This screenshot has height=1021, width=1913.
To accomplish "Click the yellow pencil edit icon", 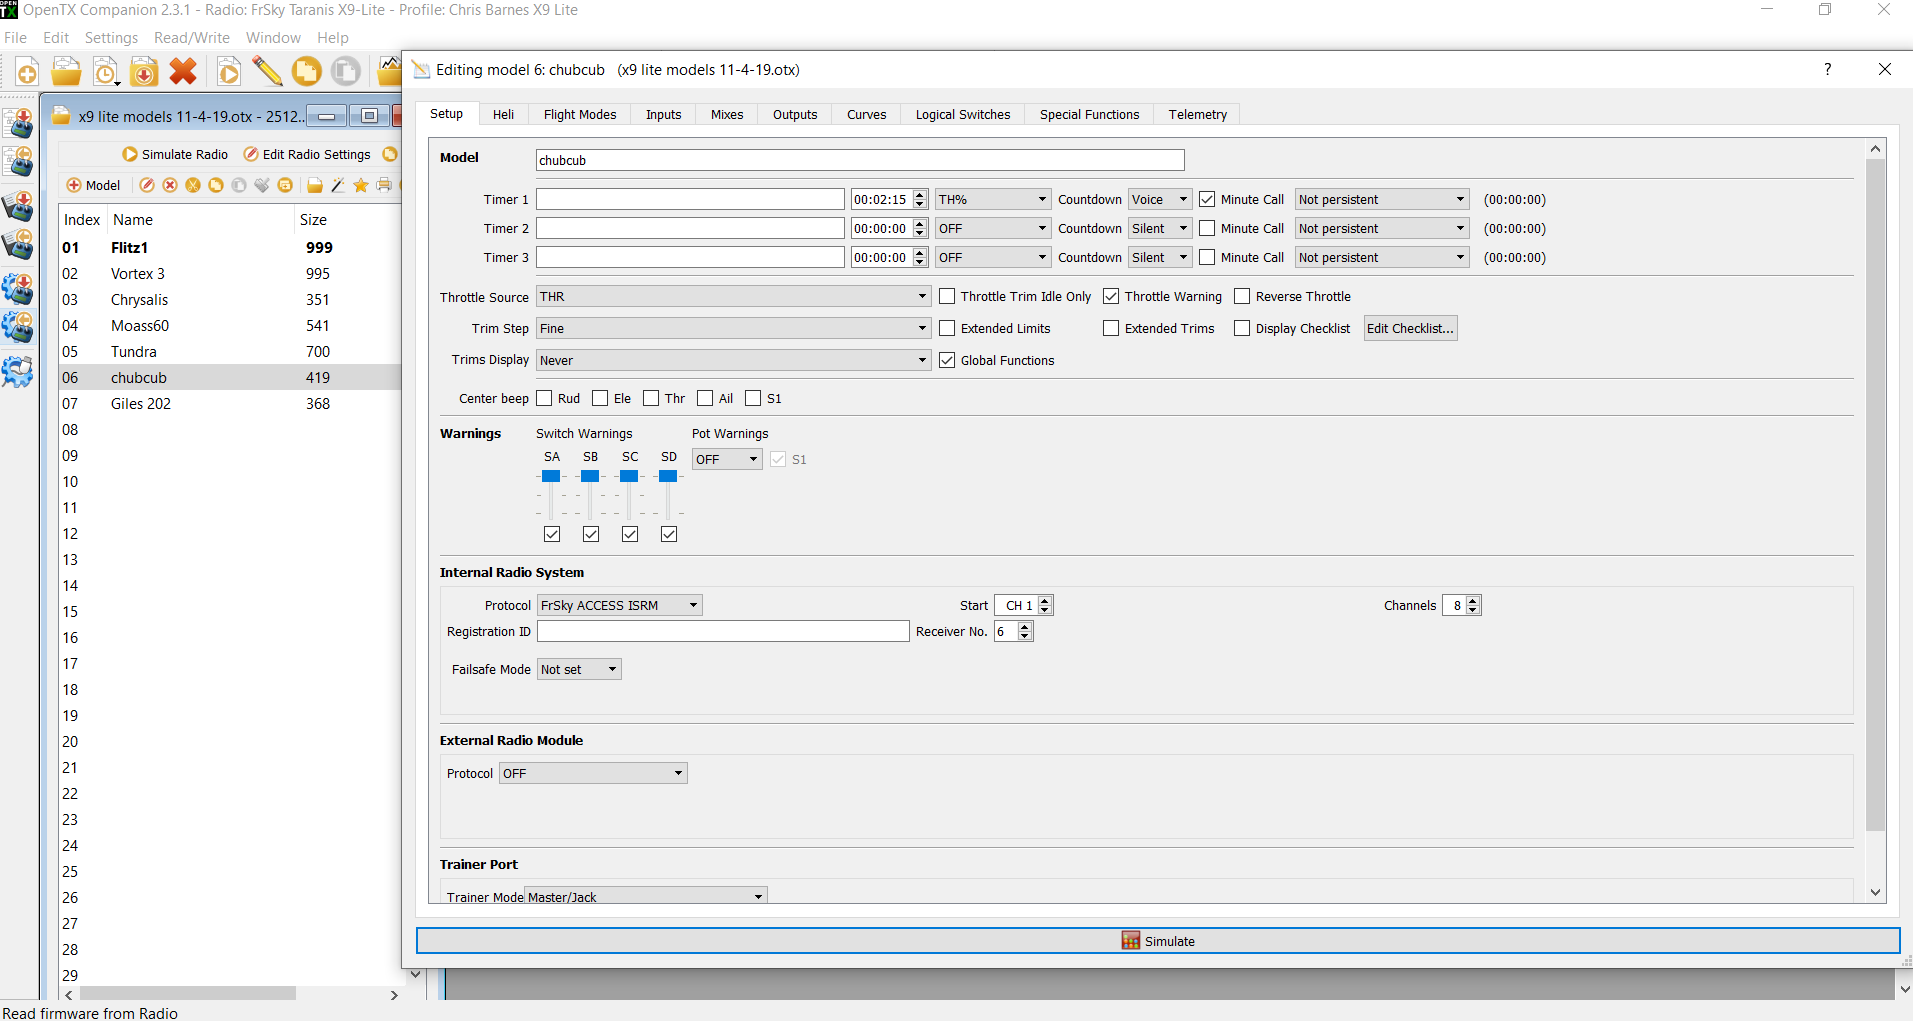I will tap(267, 72).
